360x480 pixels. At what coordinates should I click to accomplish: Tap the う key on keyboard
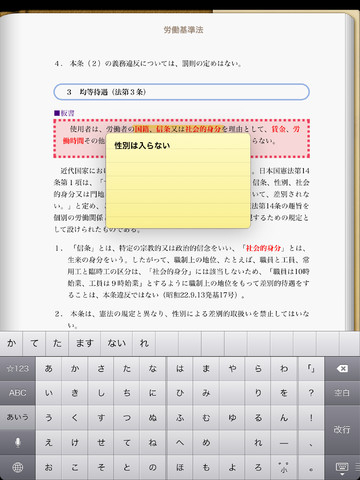[x=49, y=418]
